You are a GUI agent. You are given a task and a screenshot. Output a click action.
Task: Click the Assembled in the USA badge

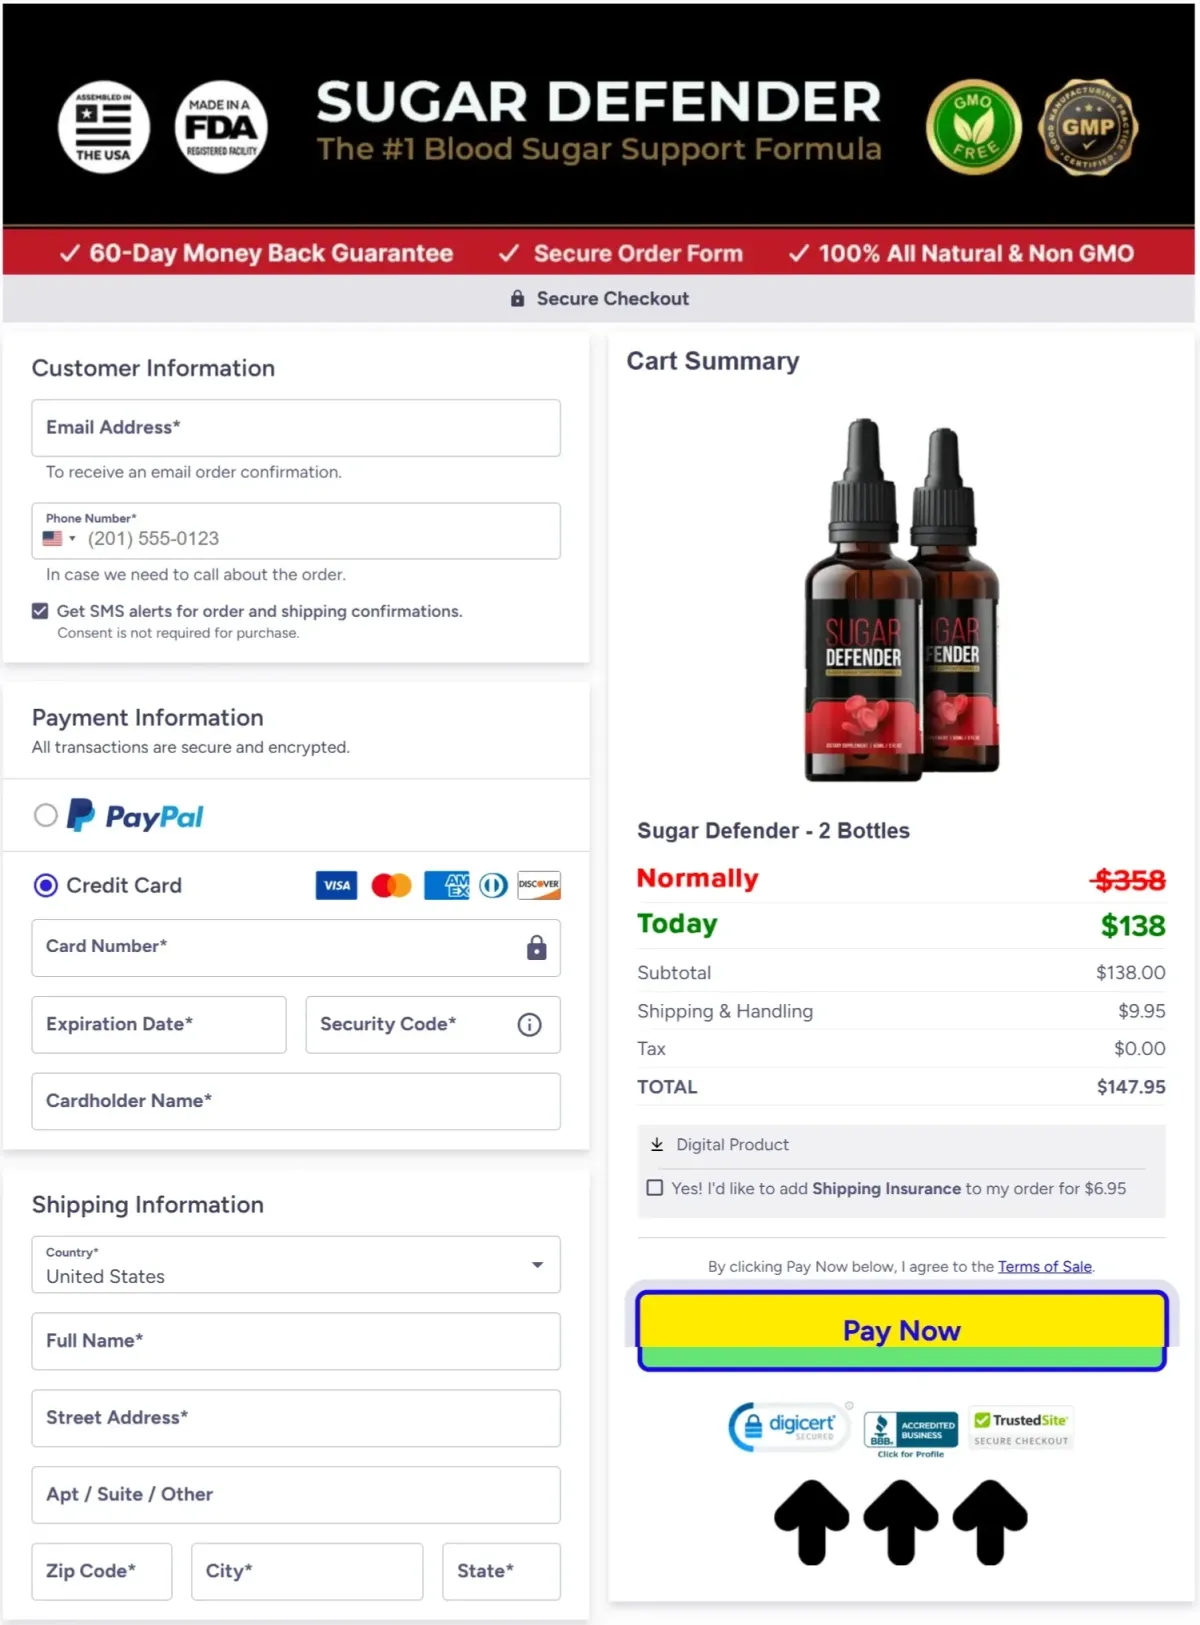104,127
